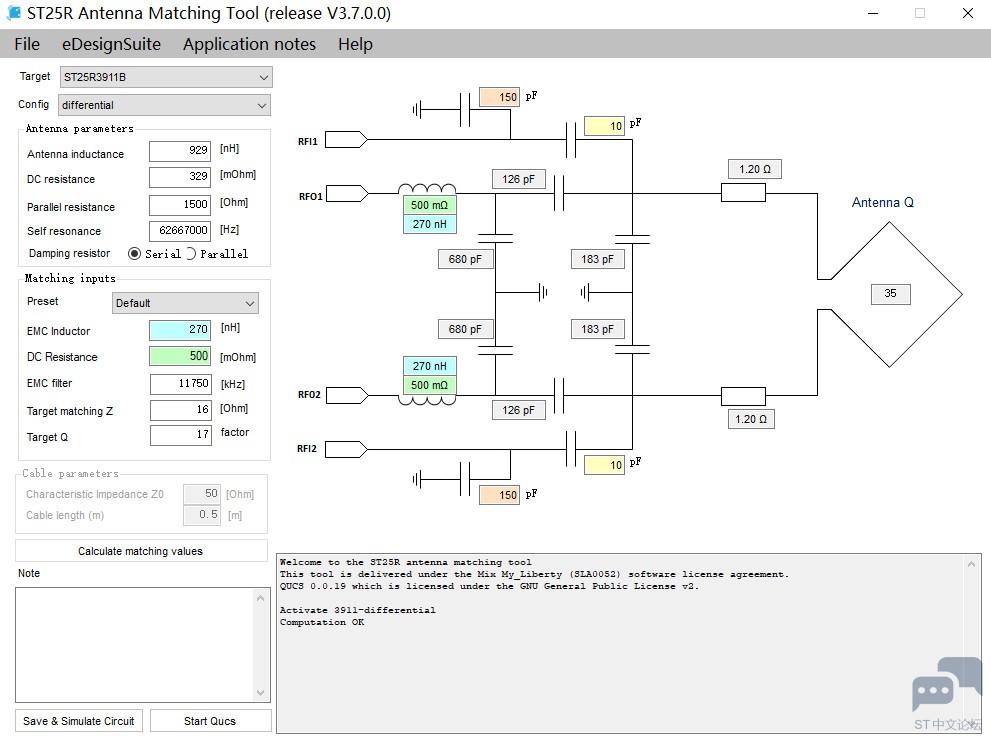This screenshot has height=740, width=991.
Task: Click the RFO2 500 mΩ value box
Action: pos(429,385)
